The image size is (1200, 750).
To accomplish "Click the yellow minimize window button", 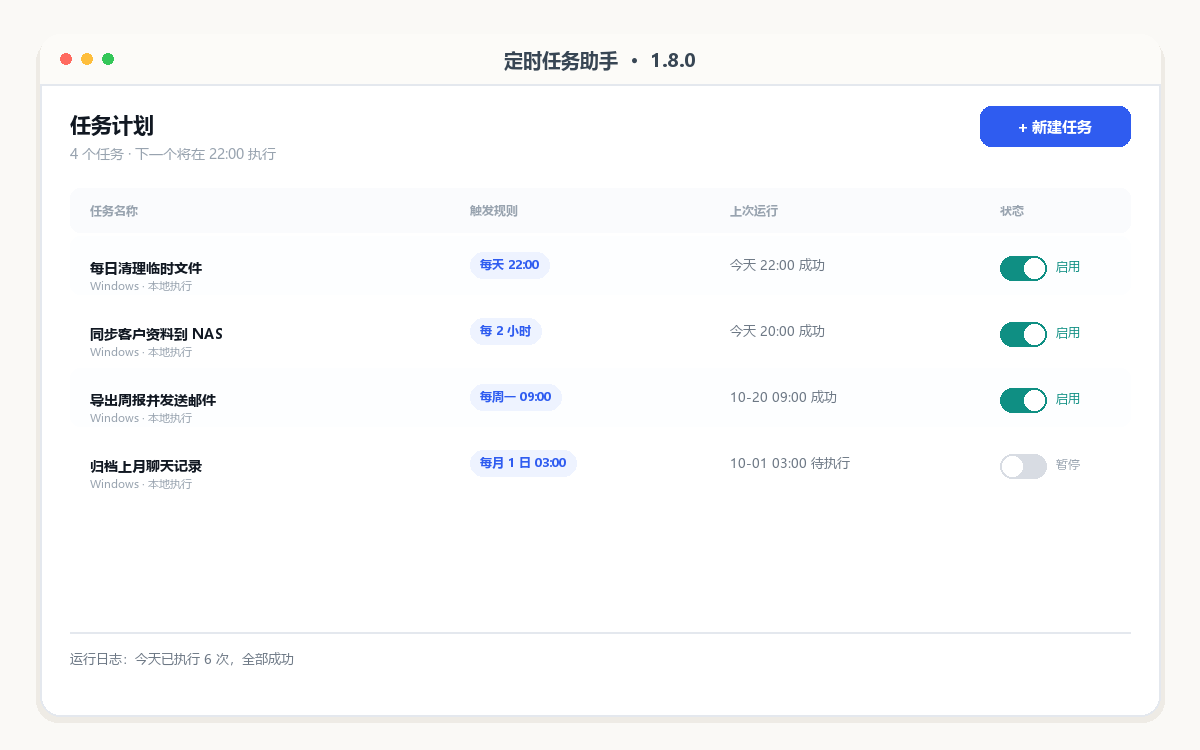I will coord(87,59).
